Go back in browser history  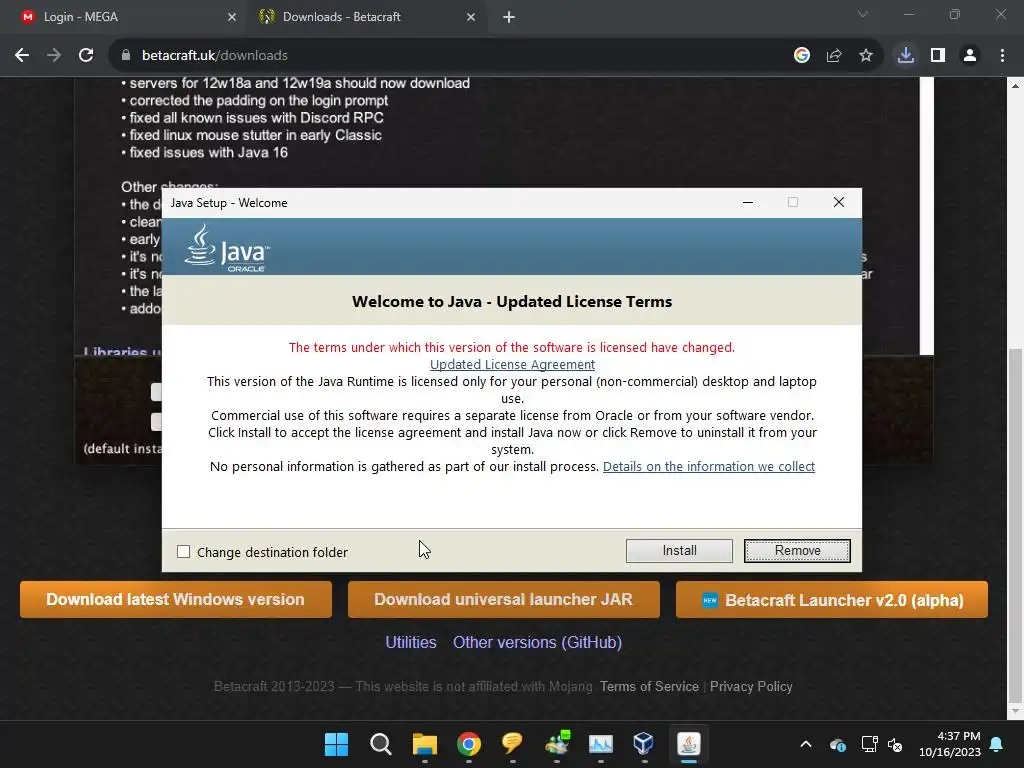pyautogui.click(x=22, y=56)
